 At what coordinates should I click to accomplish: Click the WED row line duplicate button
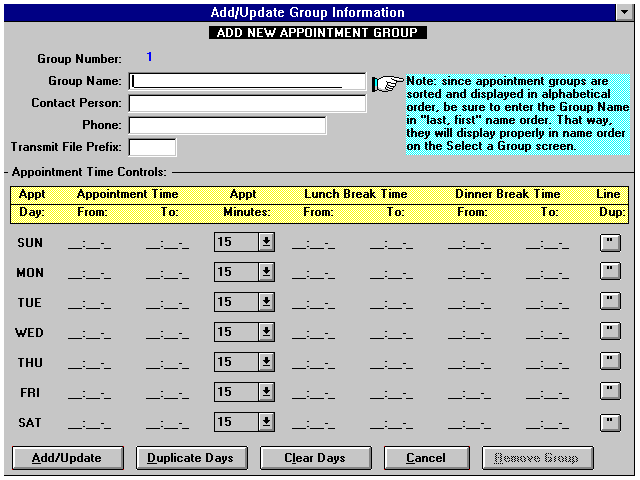point(609,332)
